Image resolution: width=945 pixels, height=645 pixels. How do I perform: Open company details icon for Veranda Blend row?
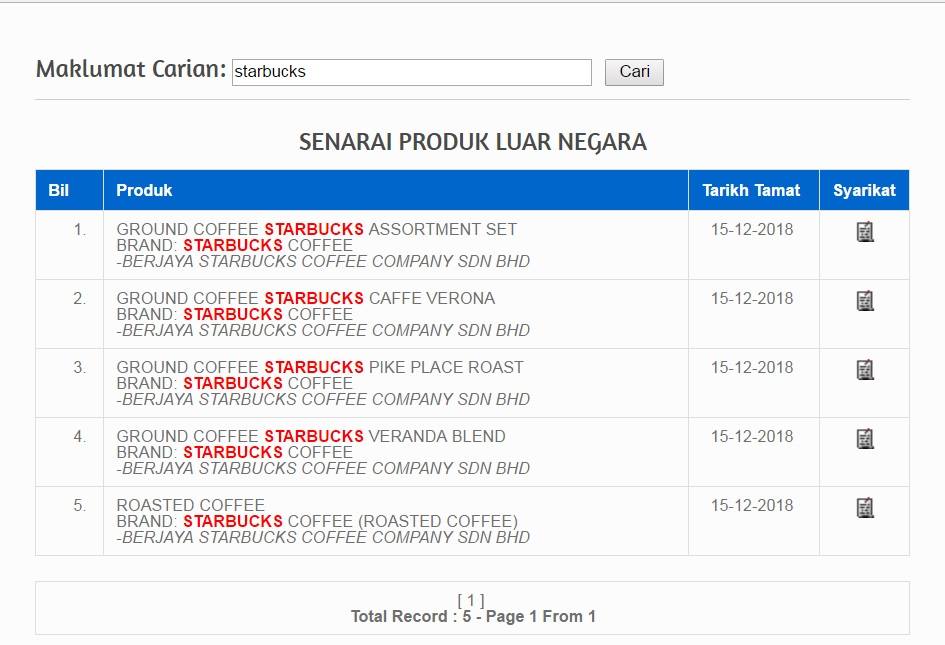(x=865, y=438)
